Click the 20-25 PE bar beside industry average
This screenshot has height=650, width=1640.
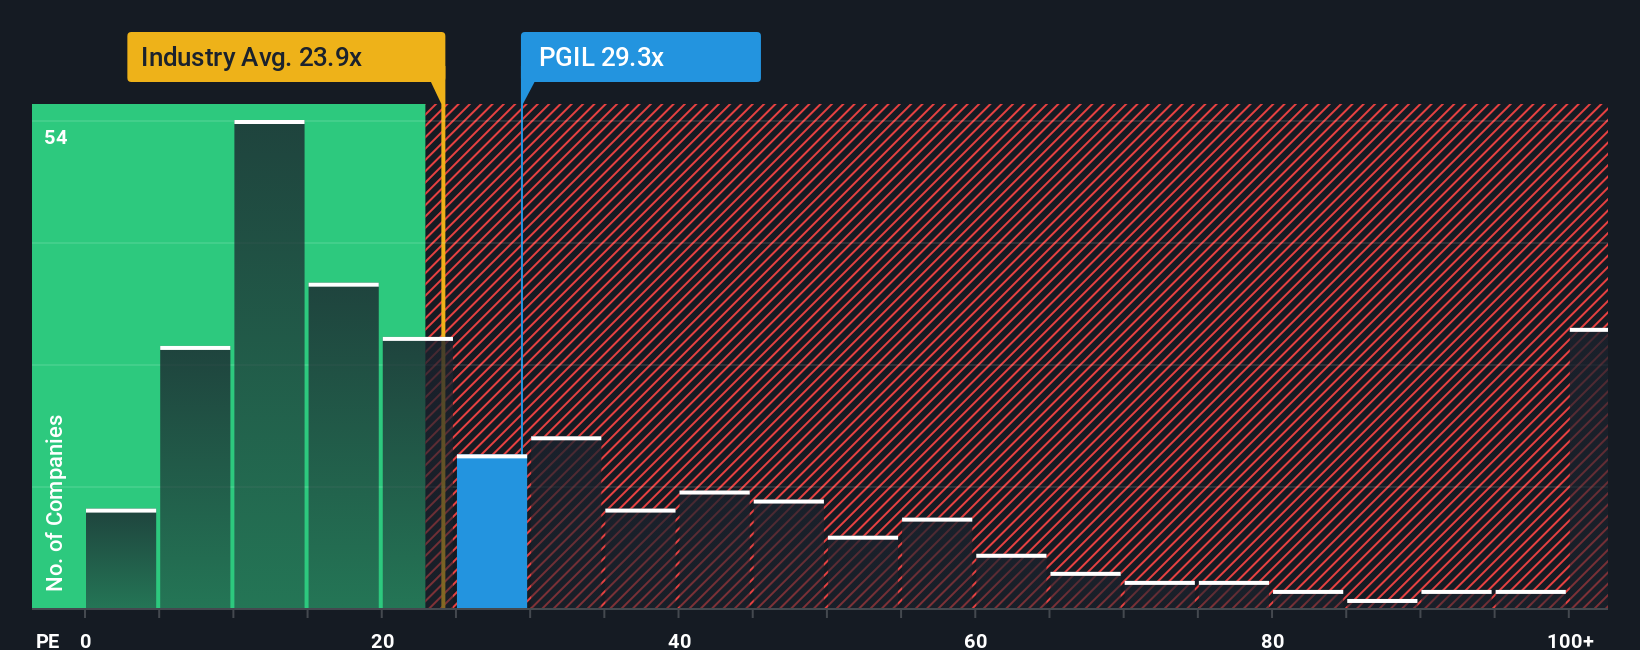point(417,473)
